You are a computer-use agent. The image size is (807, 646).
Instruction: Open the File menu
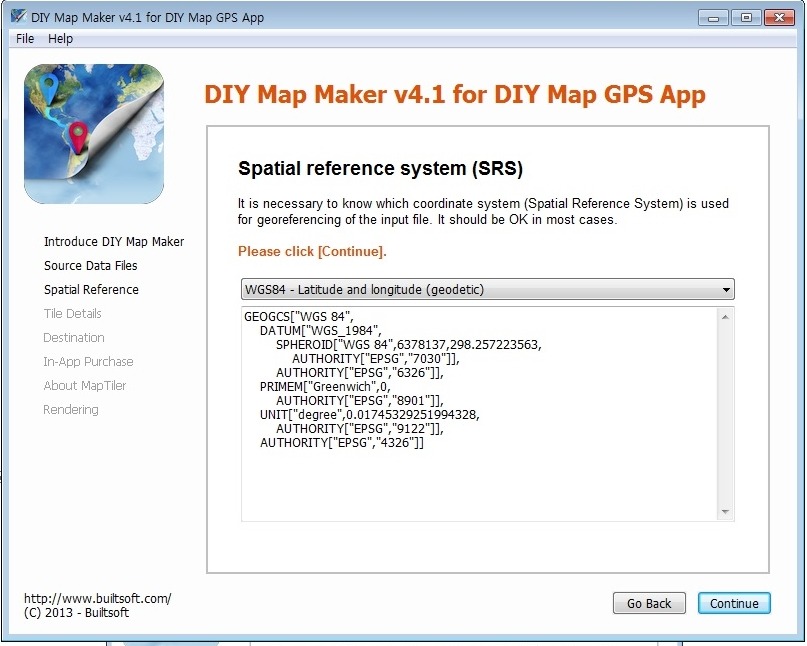(x=25, y=39)
